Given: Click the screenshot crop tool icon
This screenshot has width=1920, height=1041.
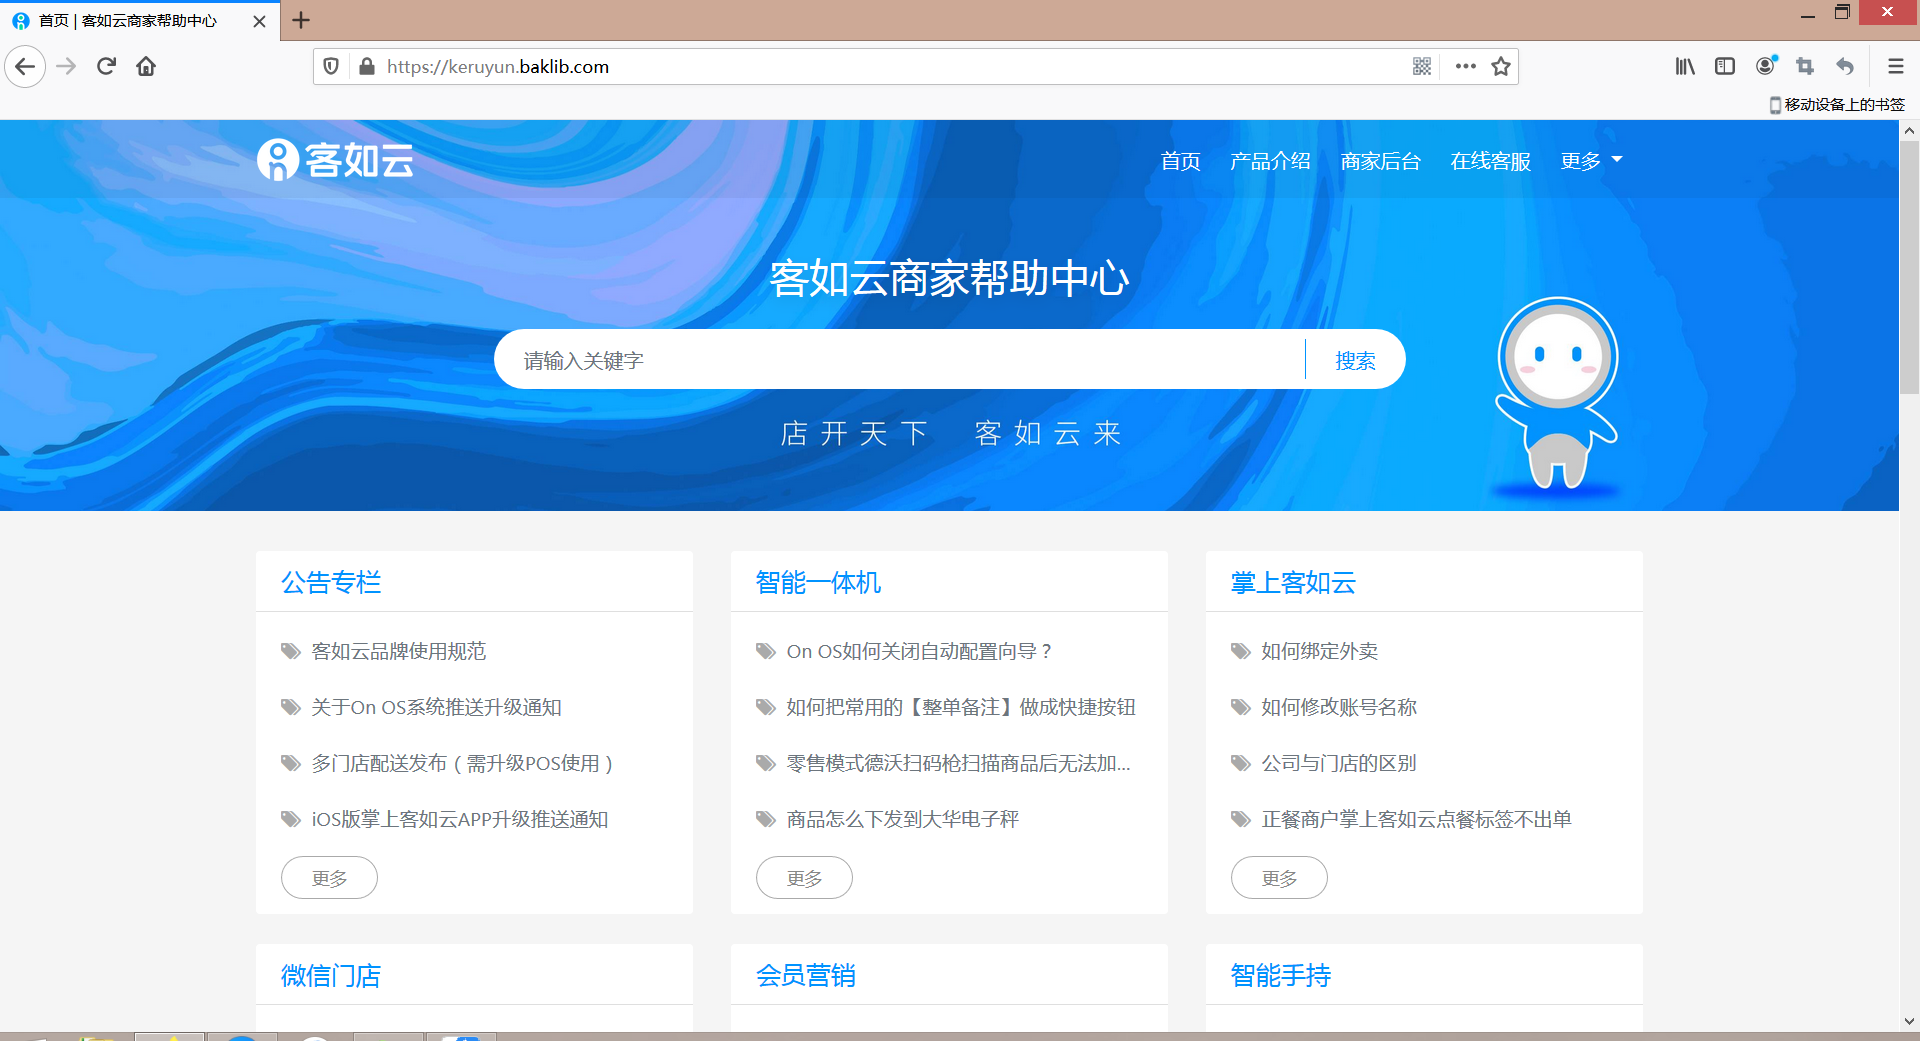Looking at the screenshot, I should pyautogui.click(x=1805, y=67).
